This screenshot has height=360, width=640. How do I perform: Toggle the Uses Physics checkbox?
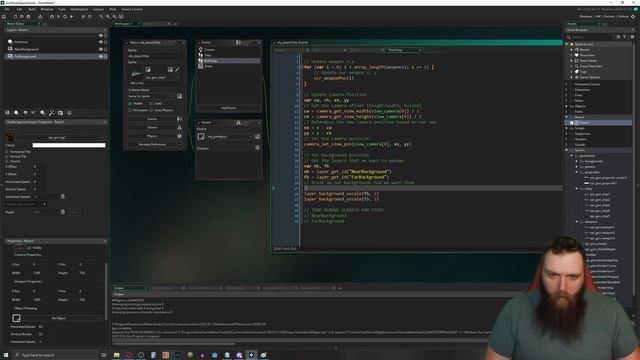(151, 110)
